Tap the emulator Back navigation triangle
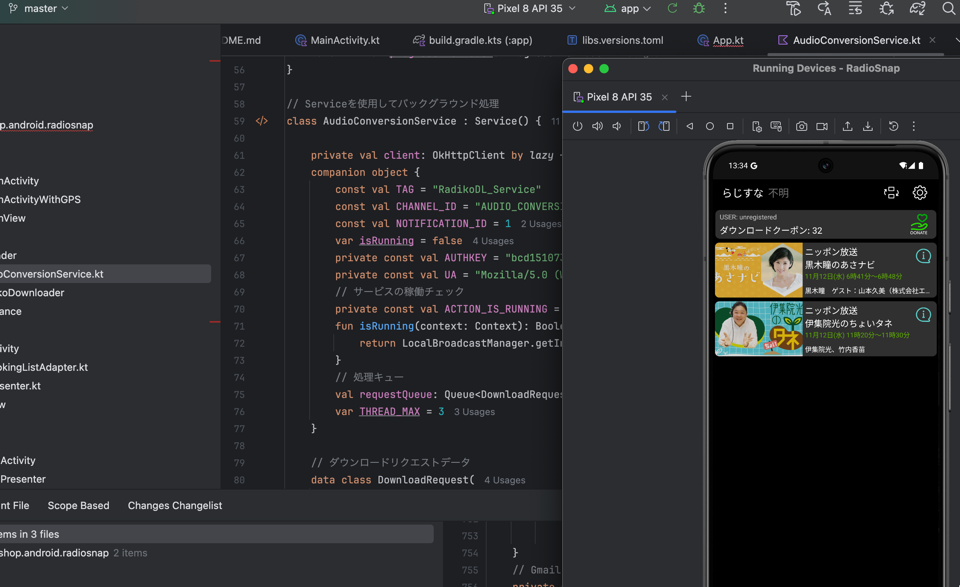 click(689, 127)
